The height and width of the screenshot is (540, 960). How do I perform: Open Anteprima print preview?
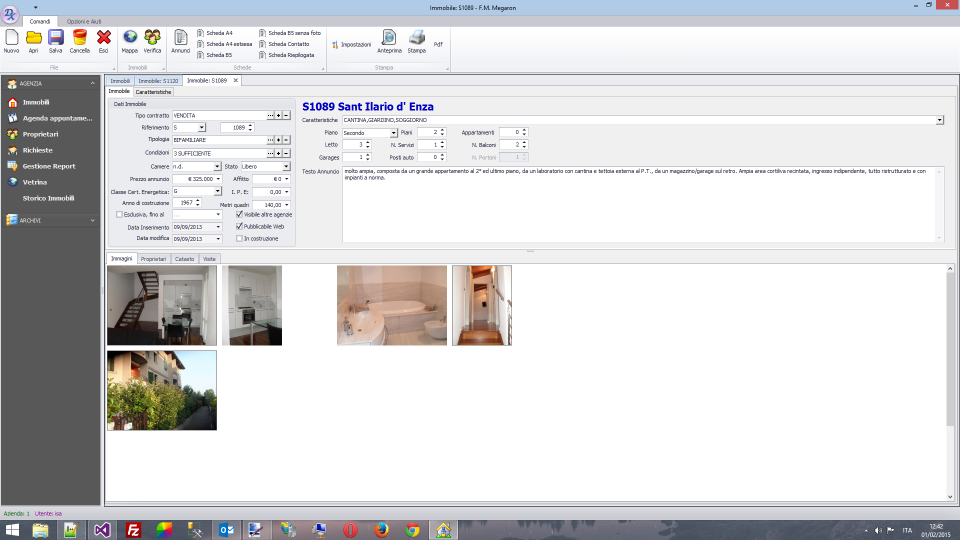pos(389,38)
